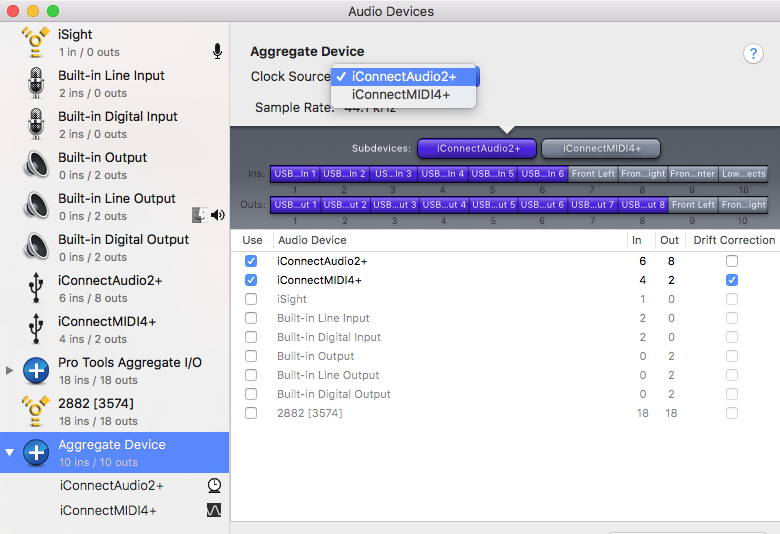Enable Use checkbox for iSight

(x=251, y=299)
